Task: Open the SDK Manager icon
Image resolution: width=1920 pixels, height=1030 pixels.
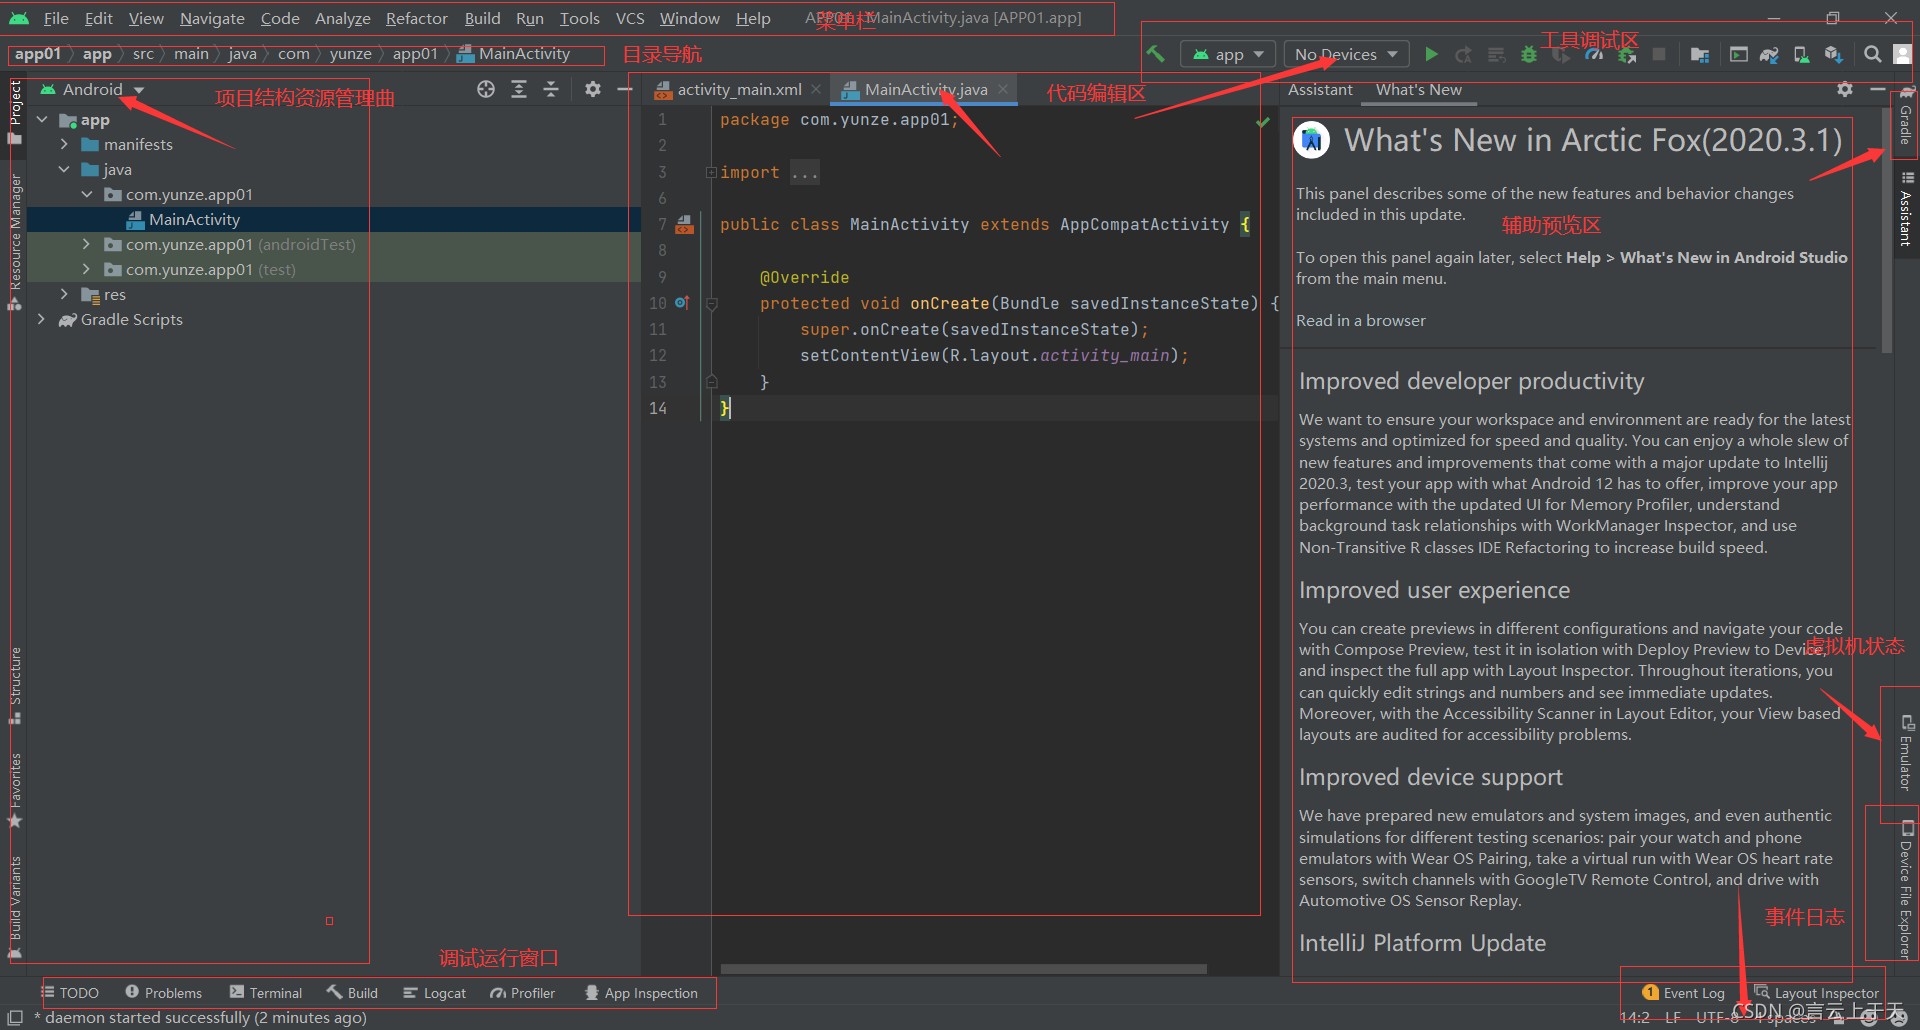Action: coord(1834,54)
